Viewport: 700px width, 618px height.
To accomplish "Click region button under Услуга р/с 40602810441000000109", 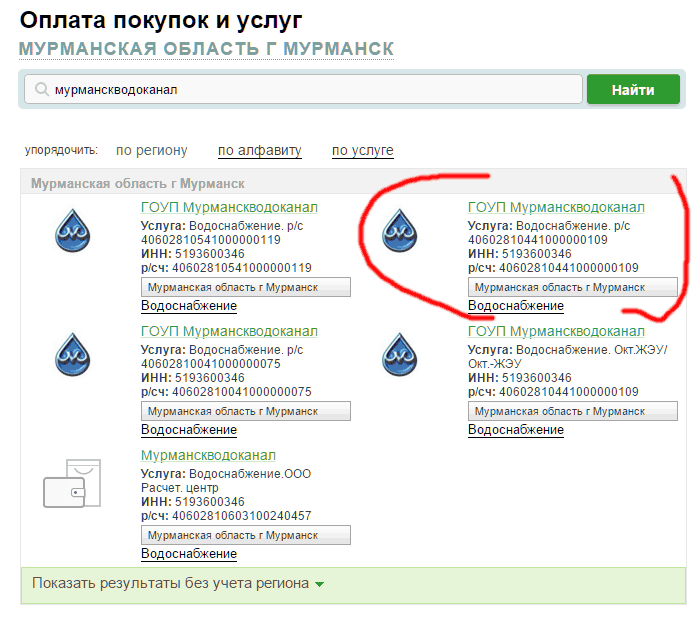I will (x=573, y=287).
